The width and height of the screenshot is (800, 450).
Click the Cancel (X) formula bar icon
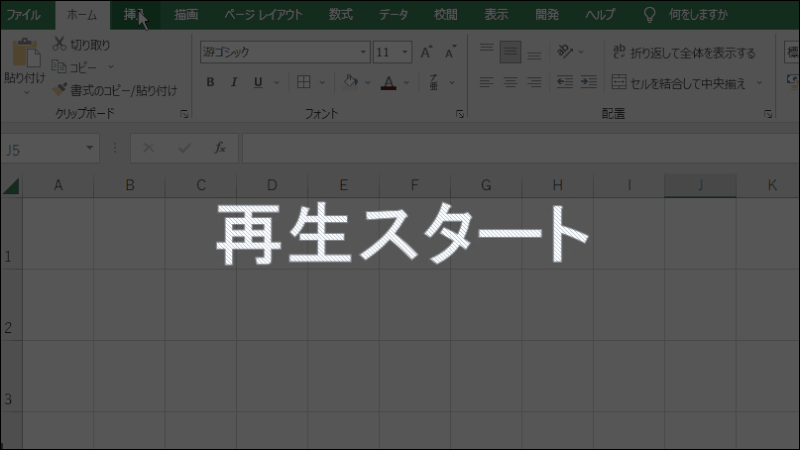click(148, 148)
